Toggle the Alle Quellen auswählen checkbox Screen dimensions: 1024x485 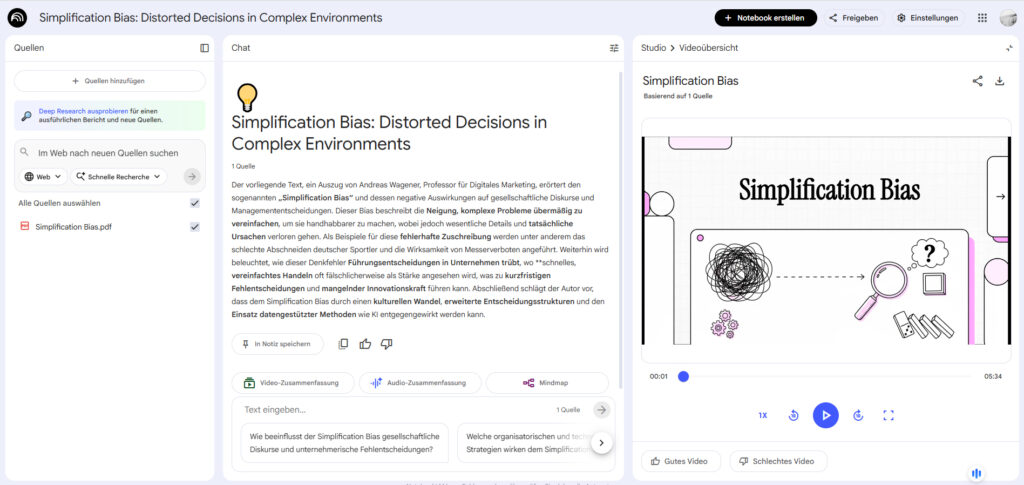coord(195,203)
